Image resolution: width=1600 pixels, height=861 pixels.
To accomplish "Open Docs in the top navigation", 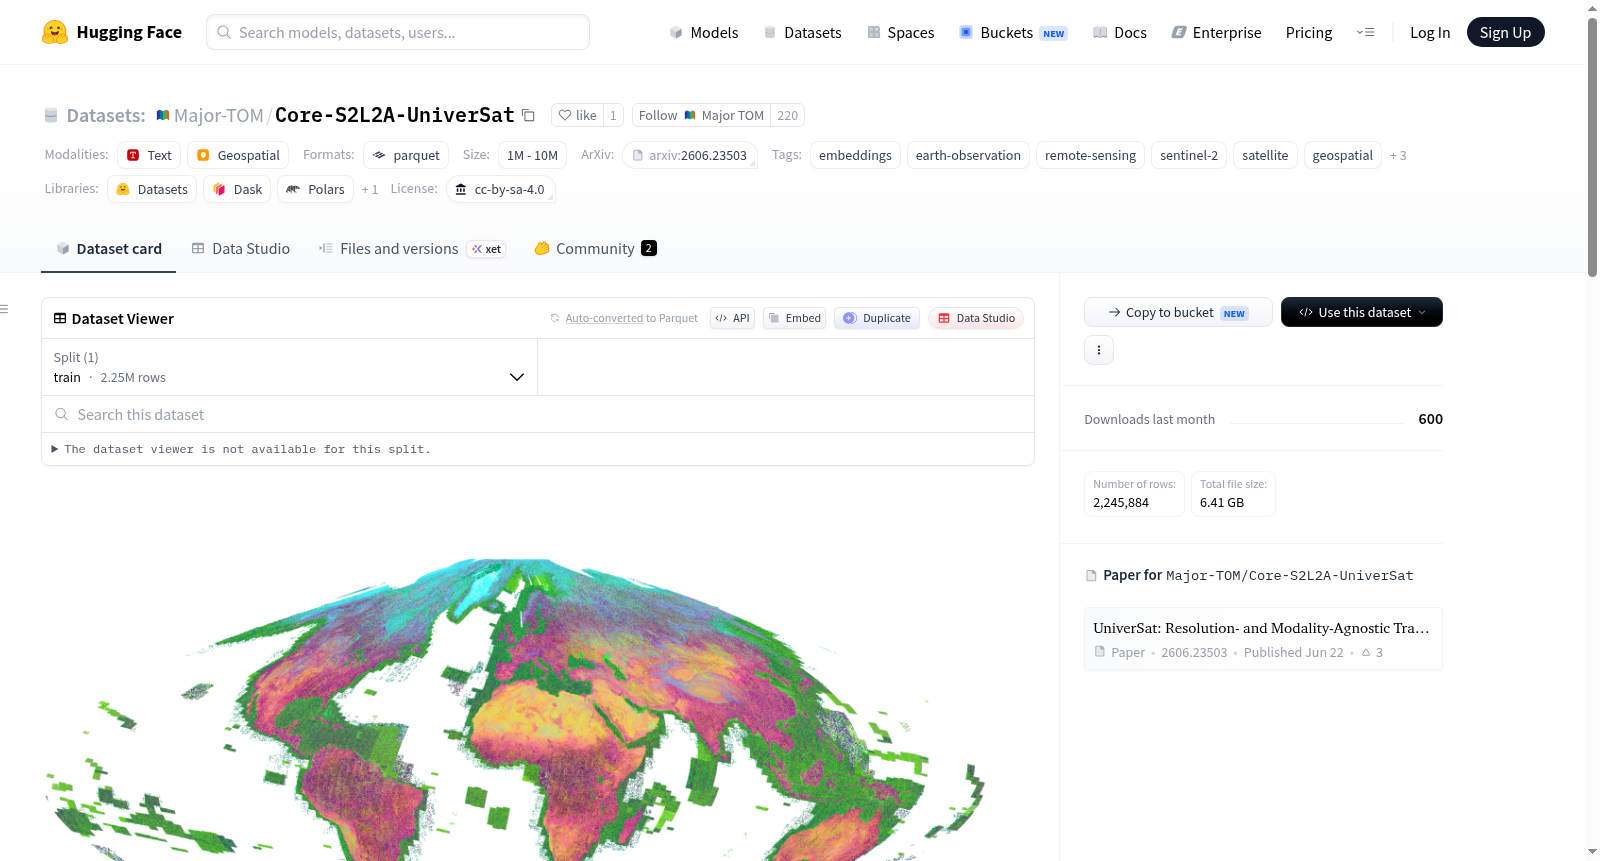I will pos(1120,33).
